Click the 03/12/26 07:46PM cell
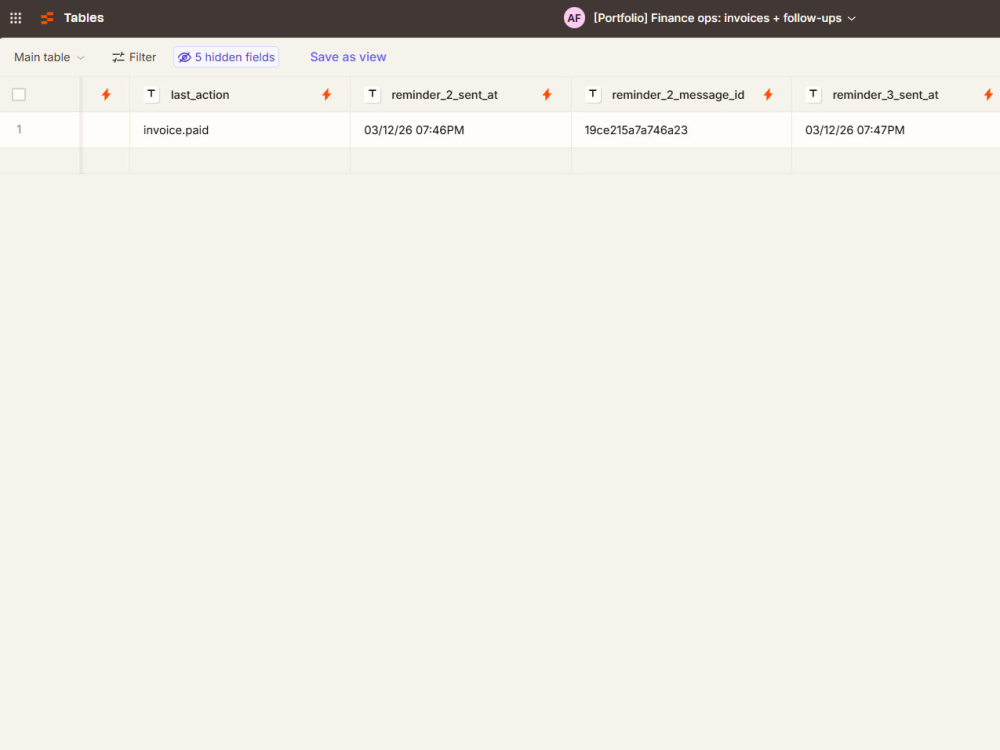 pos(460,130)
